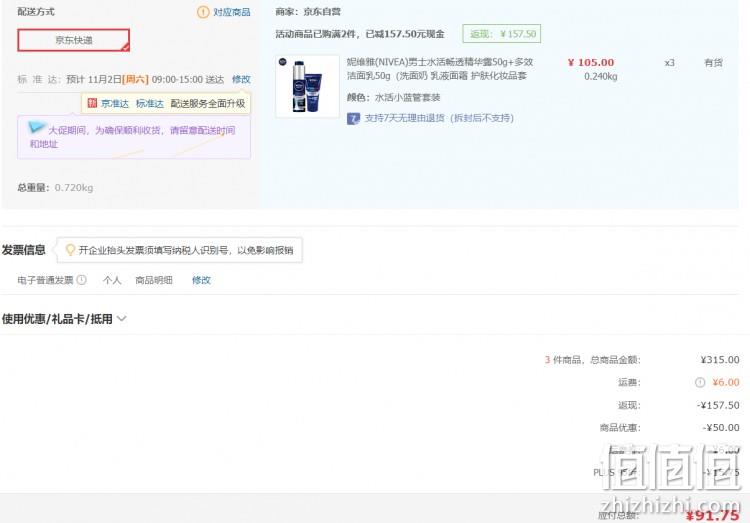
Task: Click 修改 in the invoice information row
Action: point(201,280)
